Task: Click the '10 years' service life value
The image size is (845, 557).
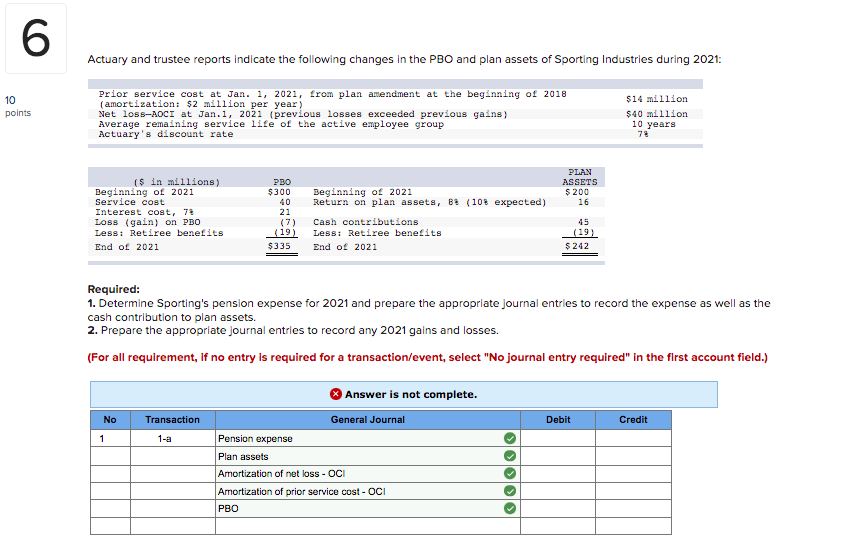Action: click(x=653, y=124)
